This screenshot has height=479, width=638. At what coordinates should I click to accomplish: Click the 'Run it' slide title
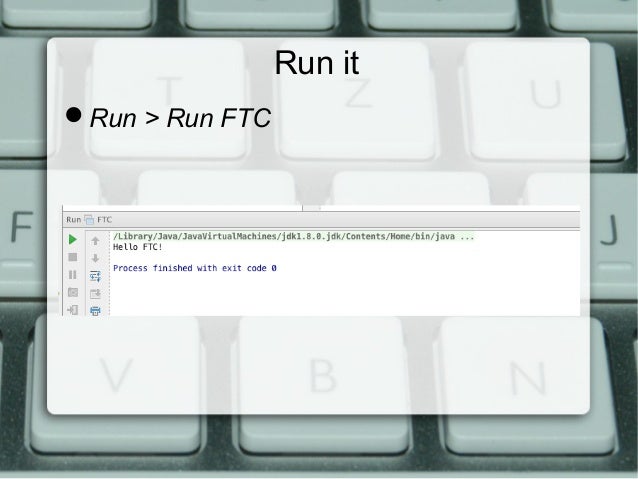pyautogui.click(x=317, y=63)
